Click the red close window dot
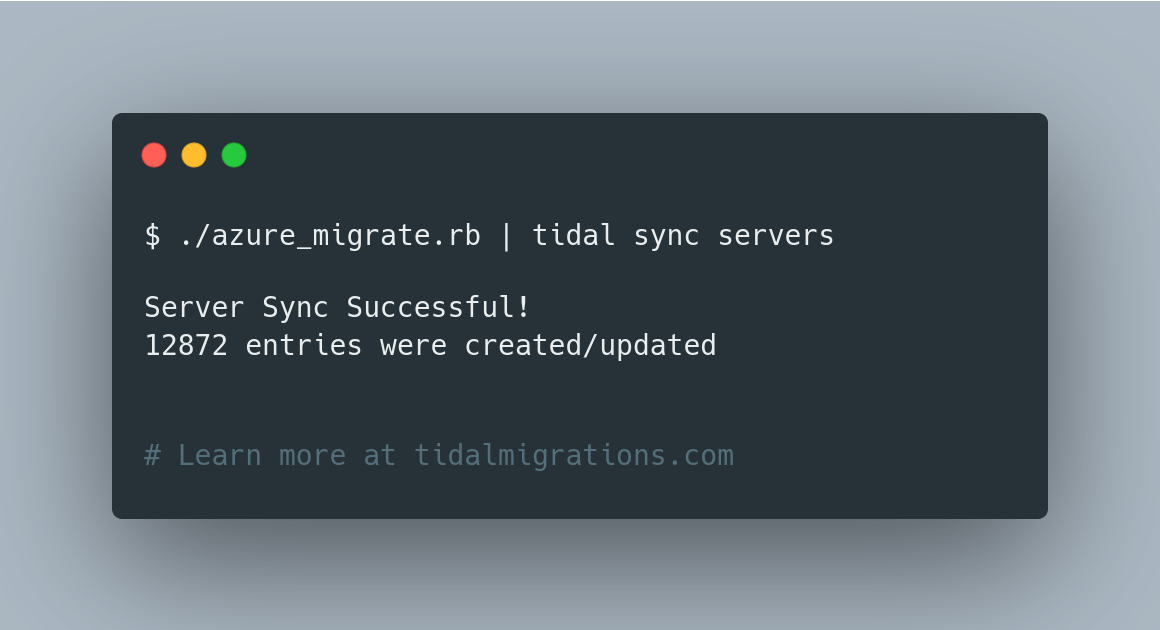Viewport: 1160px width, 630px height. [x=154, y=155]
